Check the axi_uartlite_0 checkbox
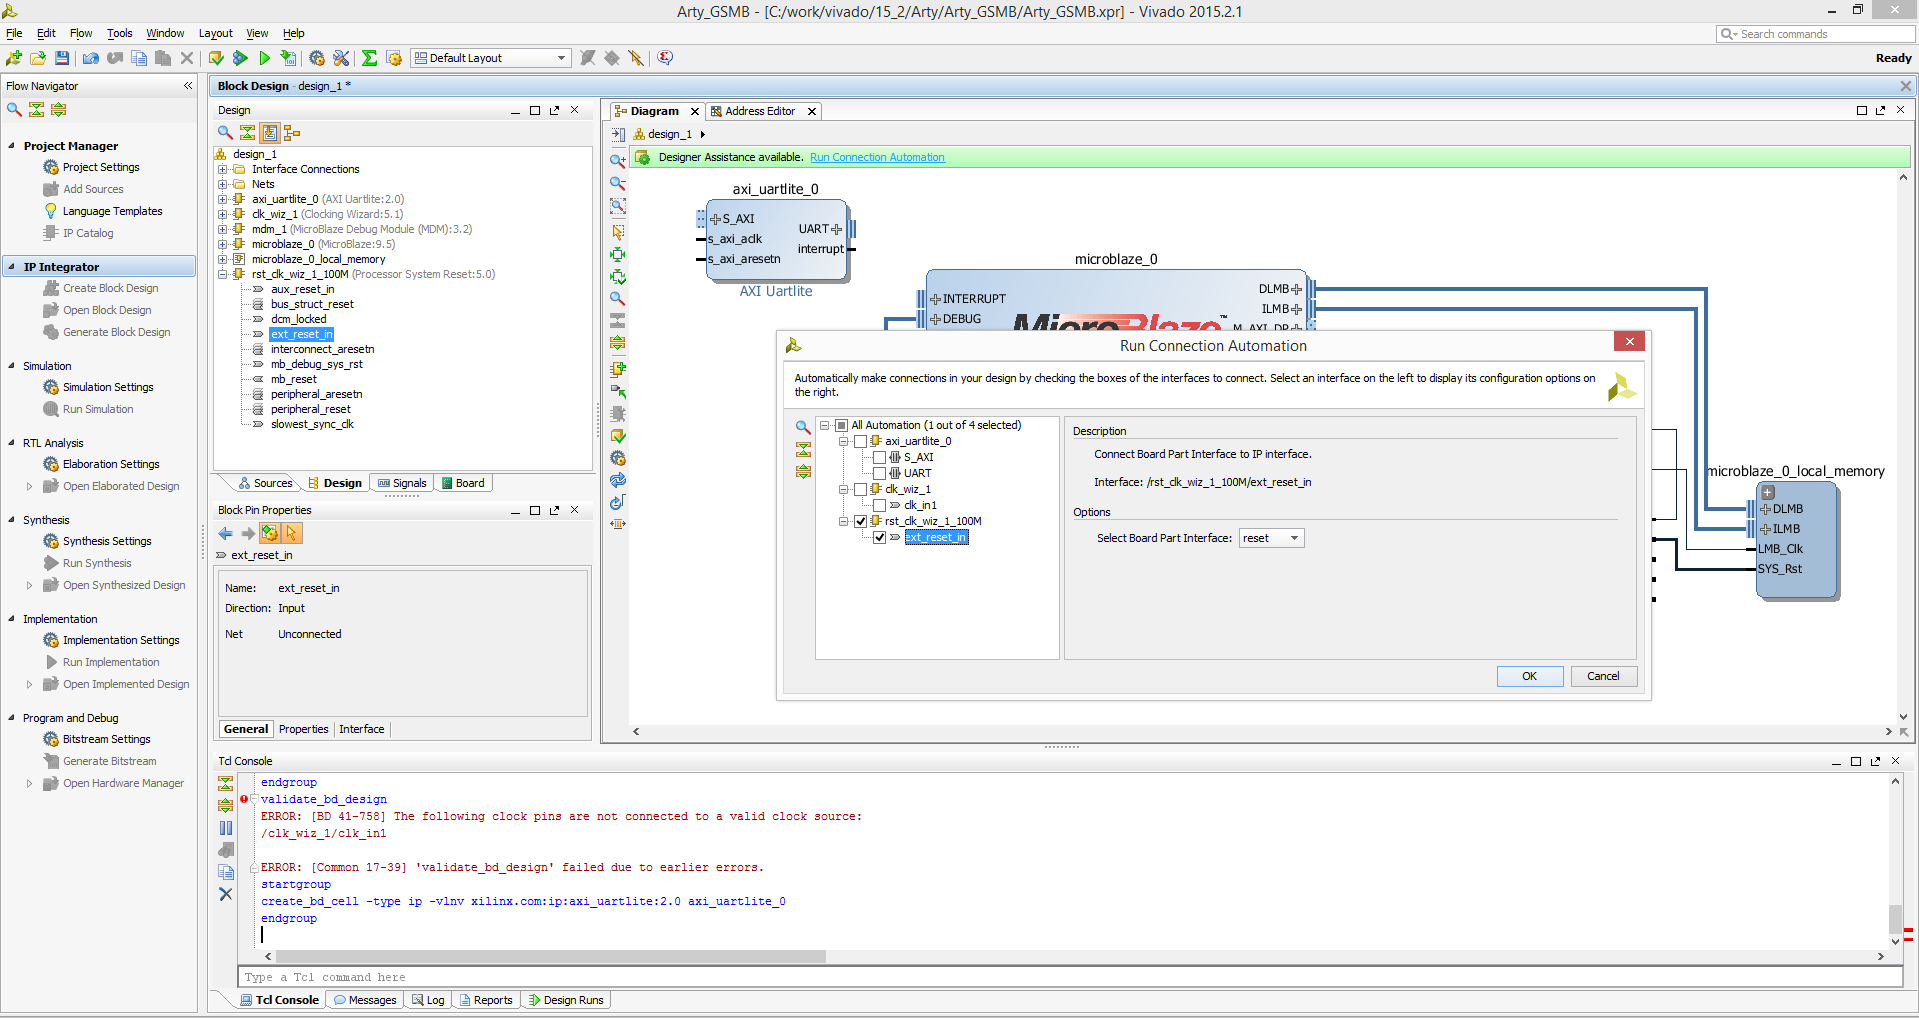The image size is (1919, 1018). (x=860, y=441)
